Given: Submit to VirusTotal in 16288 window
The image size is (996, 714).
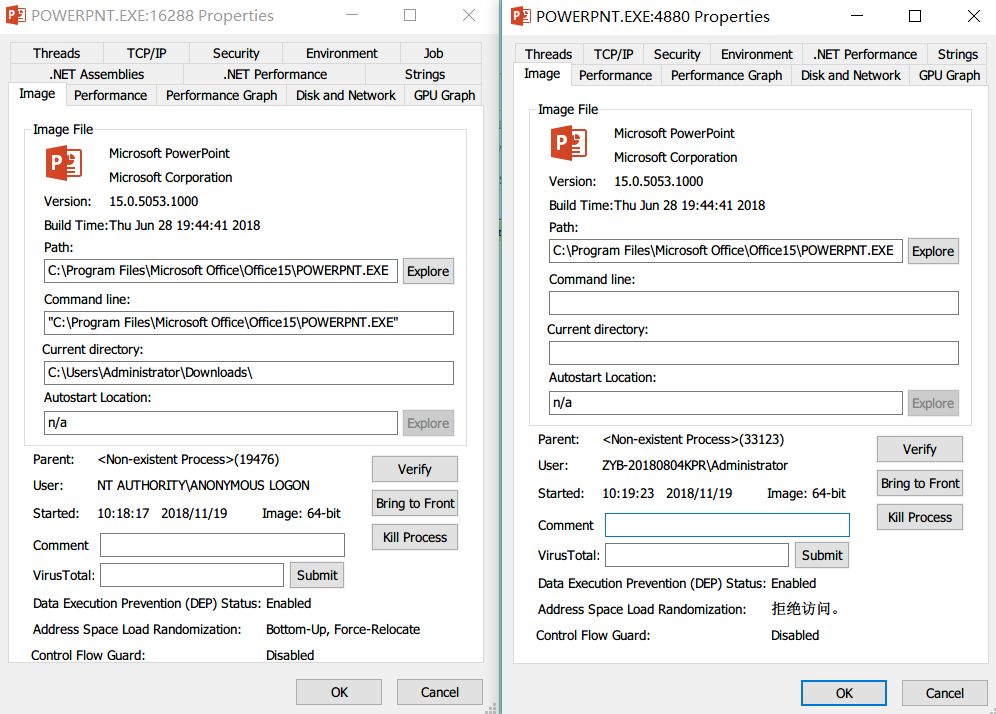Looking at the screenshot, I should tap(317, 575).
